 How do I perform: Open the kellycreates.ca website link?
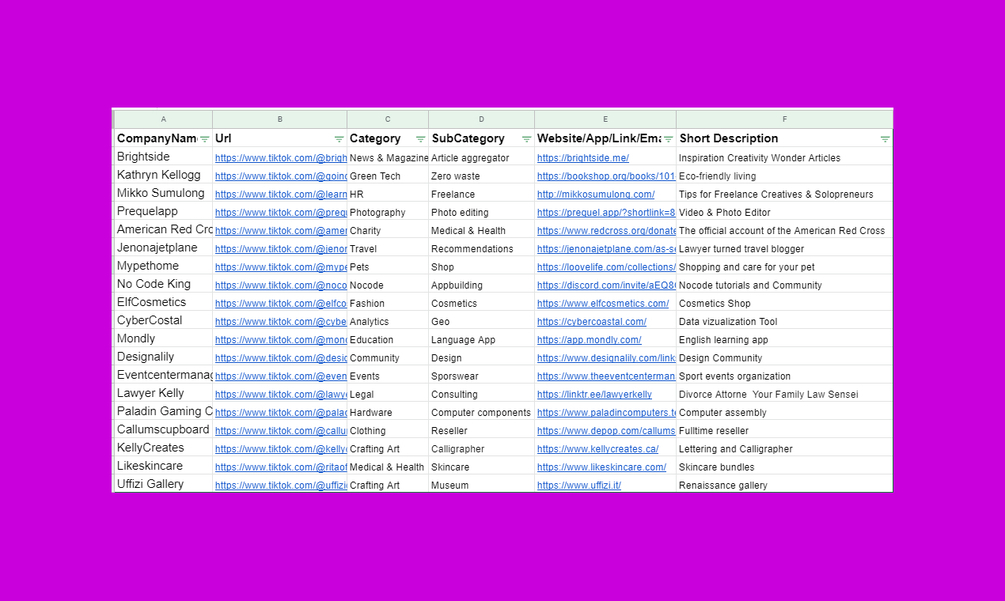597,449
